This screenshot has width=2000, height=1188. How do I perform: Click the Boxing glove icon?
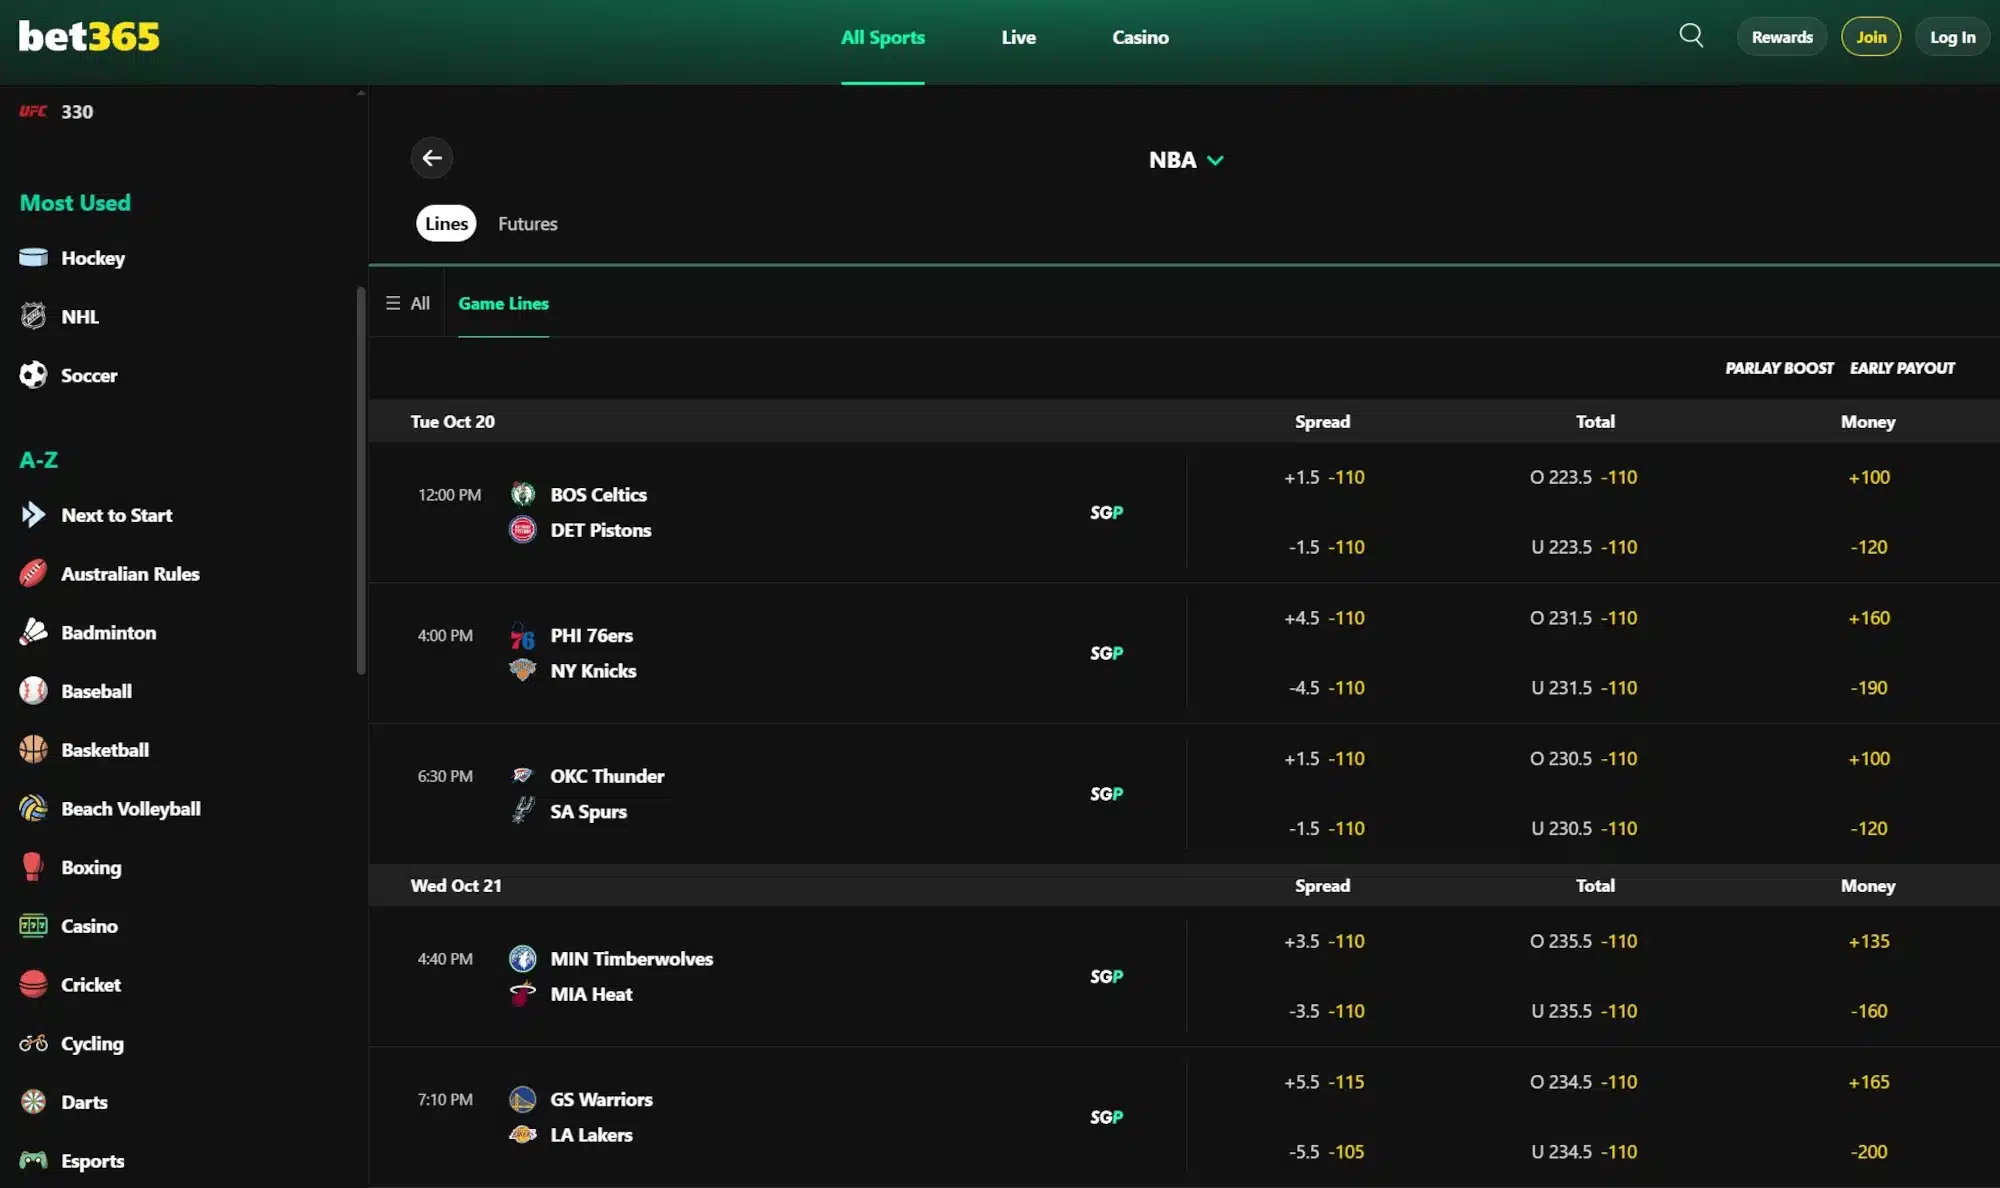tap(33, 867)
